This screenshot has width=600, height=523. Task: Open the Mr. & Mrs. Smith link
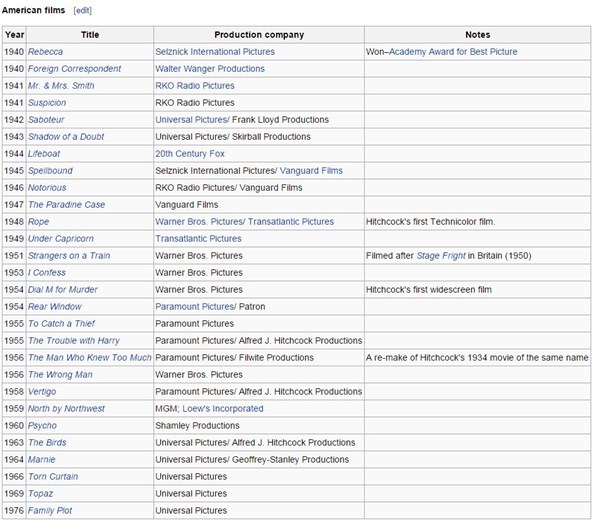click(61, 86)
